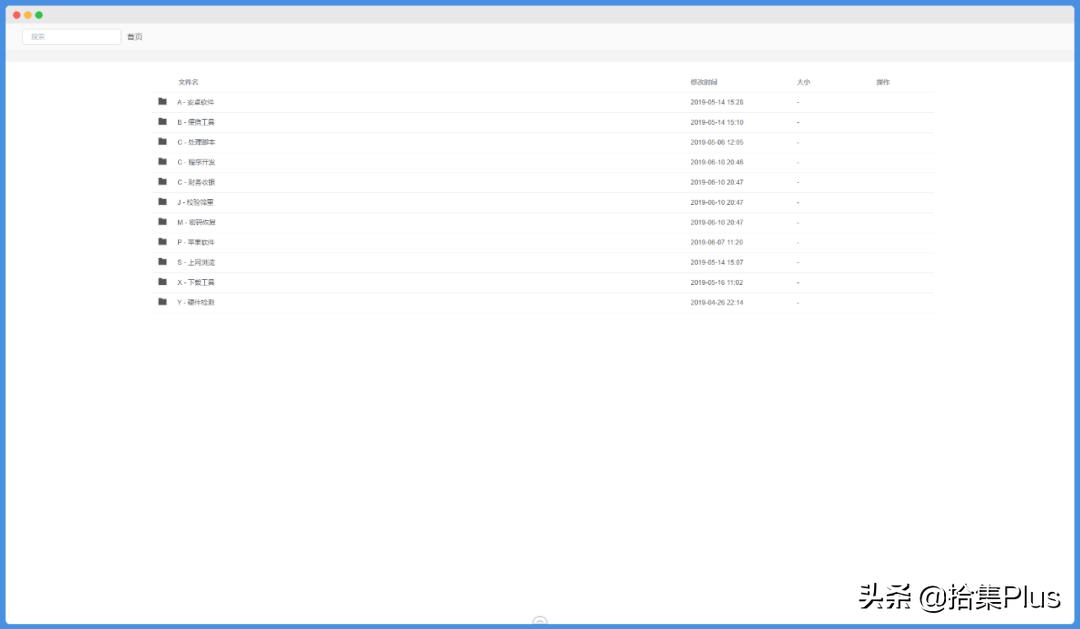Go to the 首页 home link
This screenshot has width=1080, height=629.
(134, 37)
